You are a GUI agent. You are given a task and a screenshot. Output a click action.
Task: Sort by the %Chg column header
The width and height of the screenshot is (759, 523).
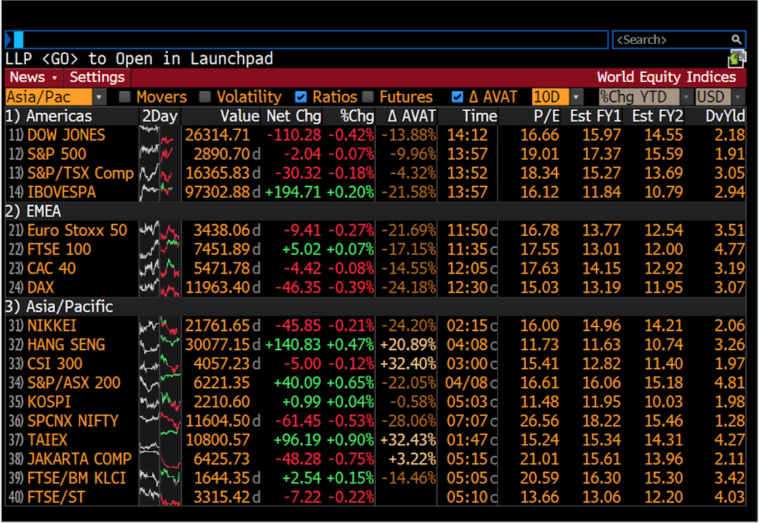[357, 116]
